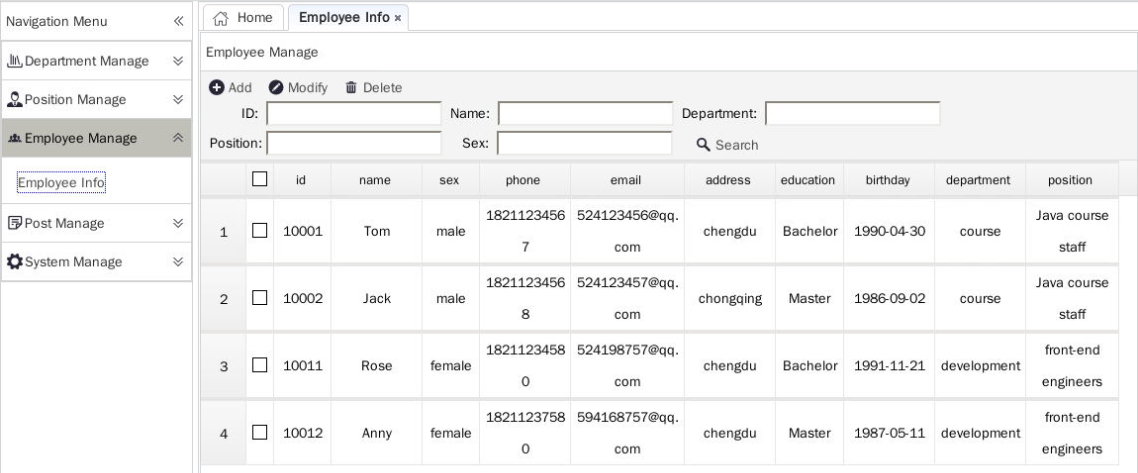Click birthday 1991-11-21
1138x473 pixels.
(x=890, y=366)
